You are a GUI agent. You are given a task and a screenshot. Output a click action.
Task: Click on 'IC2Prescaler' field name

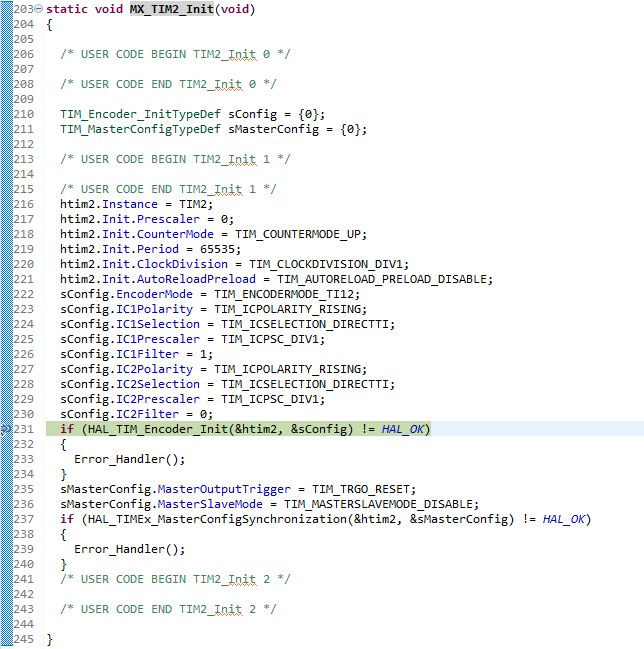pos(158,399)
